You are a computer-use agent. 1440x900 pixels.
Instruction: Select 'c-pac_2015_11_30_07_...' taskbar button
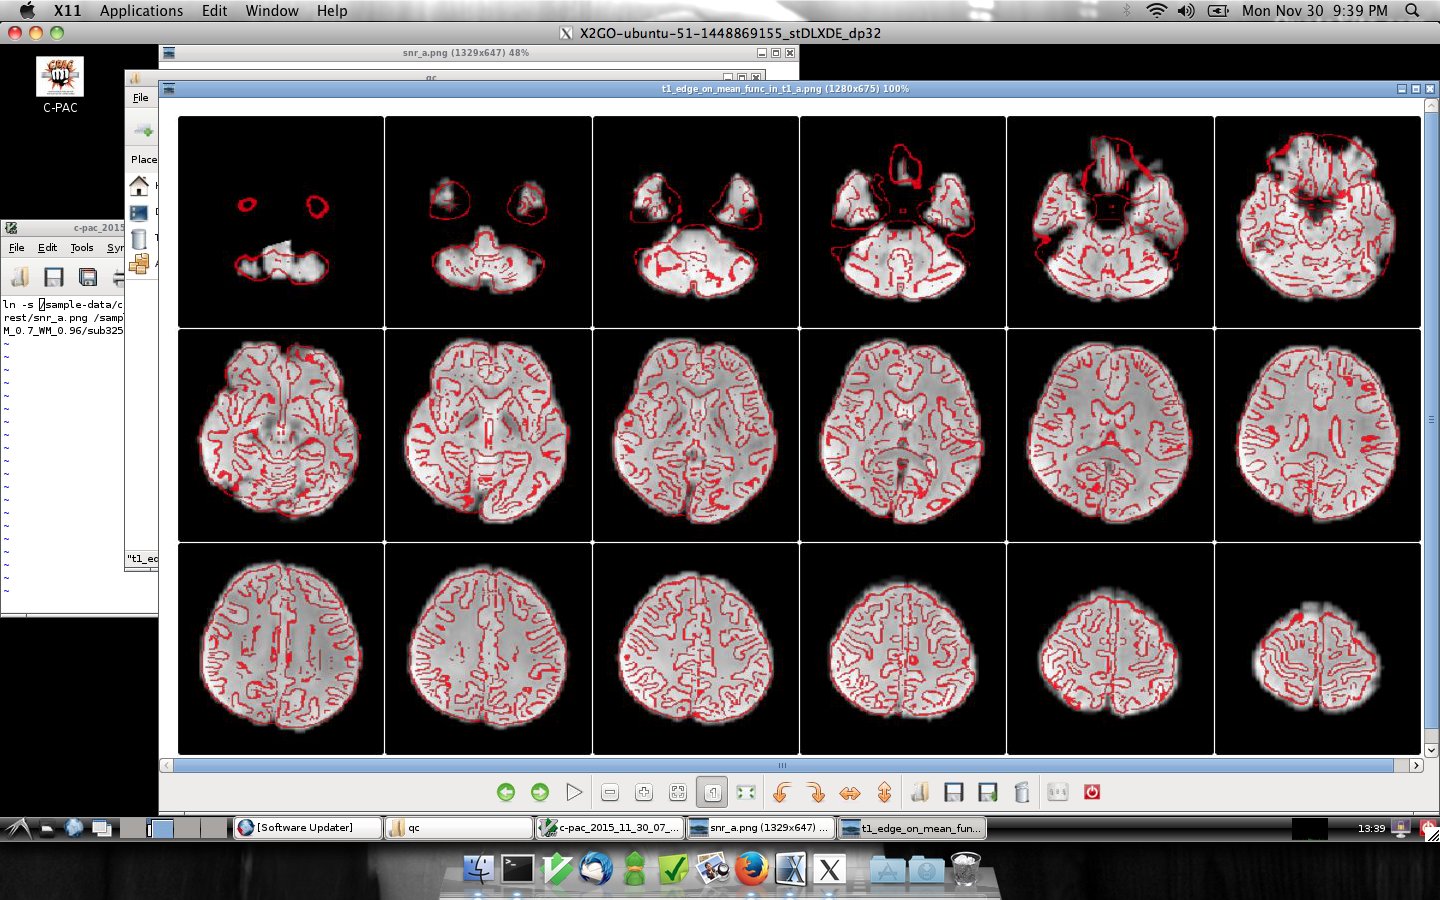[610, 827]
